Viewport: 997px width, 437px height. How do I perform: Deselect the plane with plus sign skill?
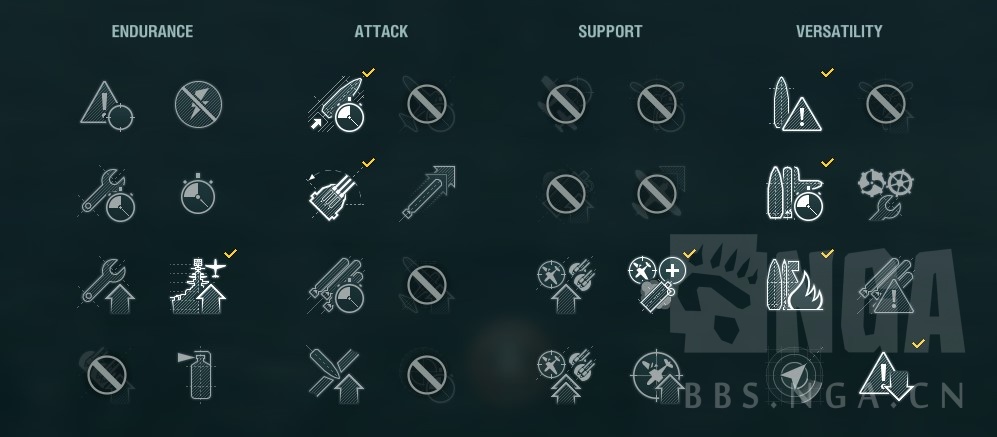pyautogui.click(x=657, y=285)
